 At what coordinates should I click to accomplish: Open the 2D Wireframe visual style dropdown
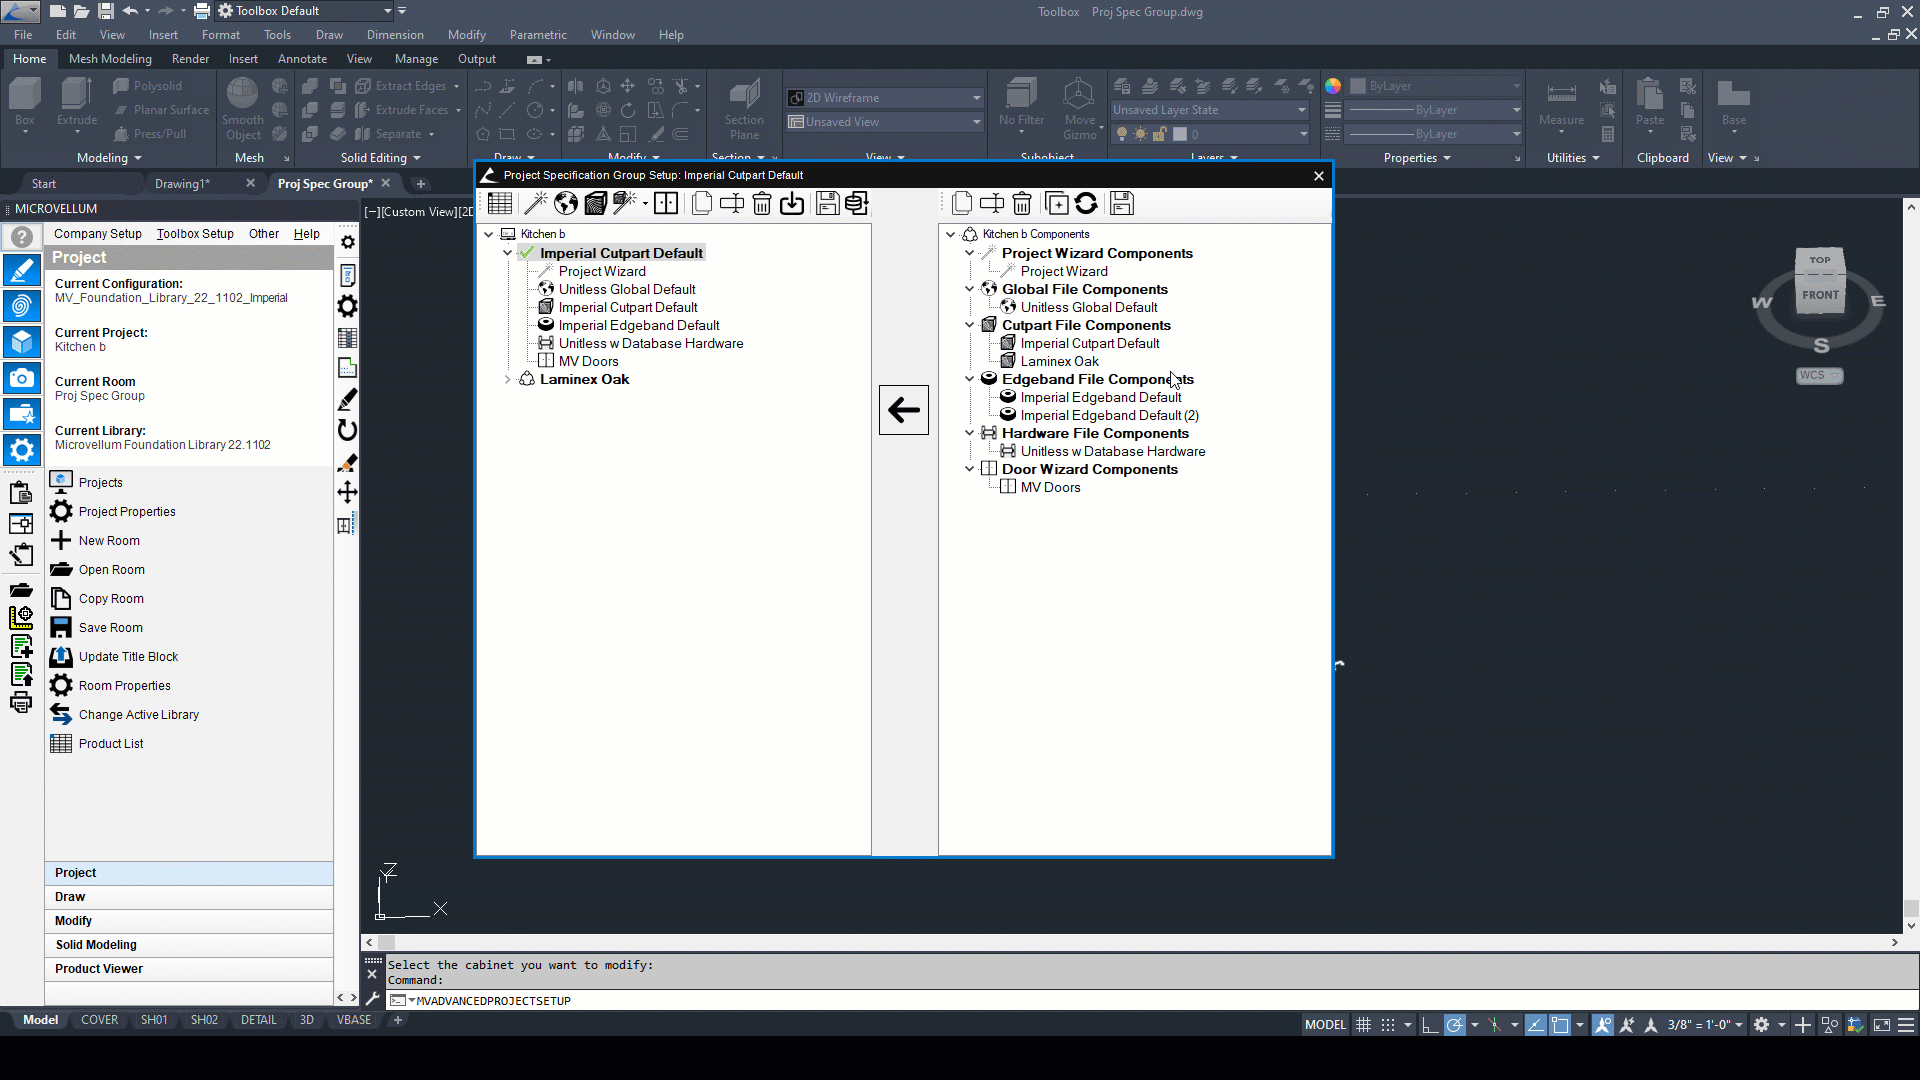click(976, 98)
